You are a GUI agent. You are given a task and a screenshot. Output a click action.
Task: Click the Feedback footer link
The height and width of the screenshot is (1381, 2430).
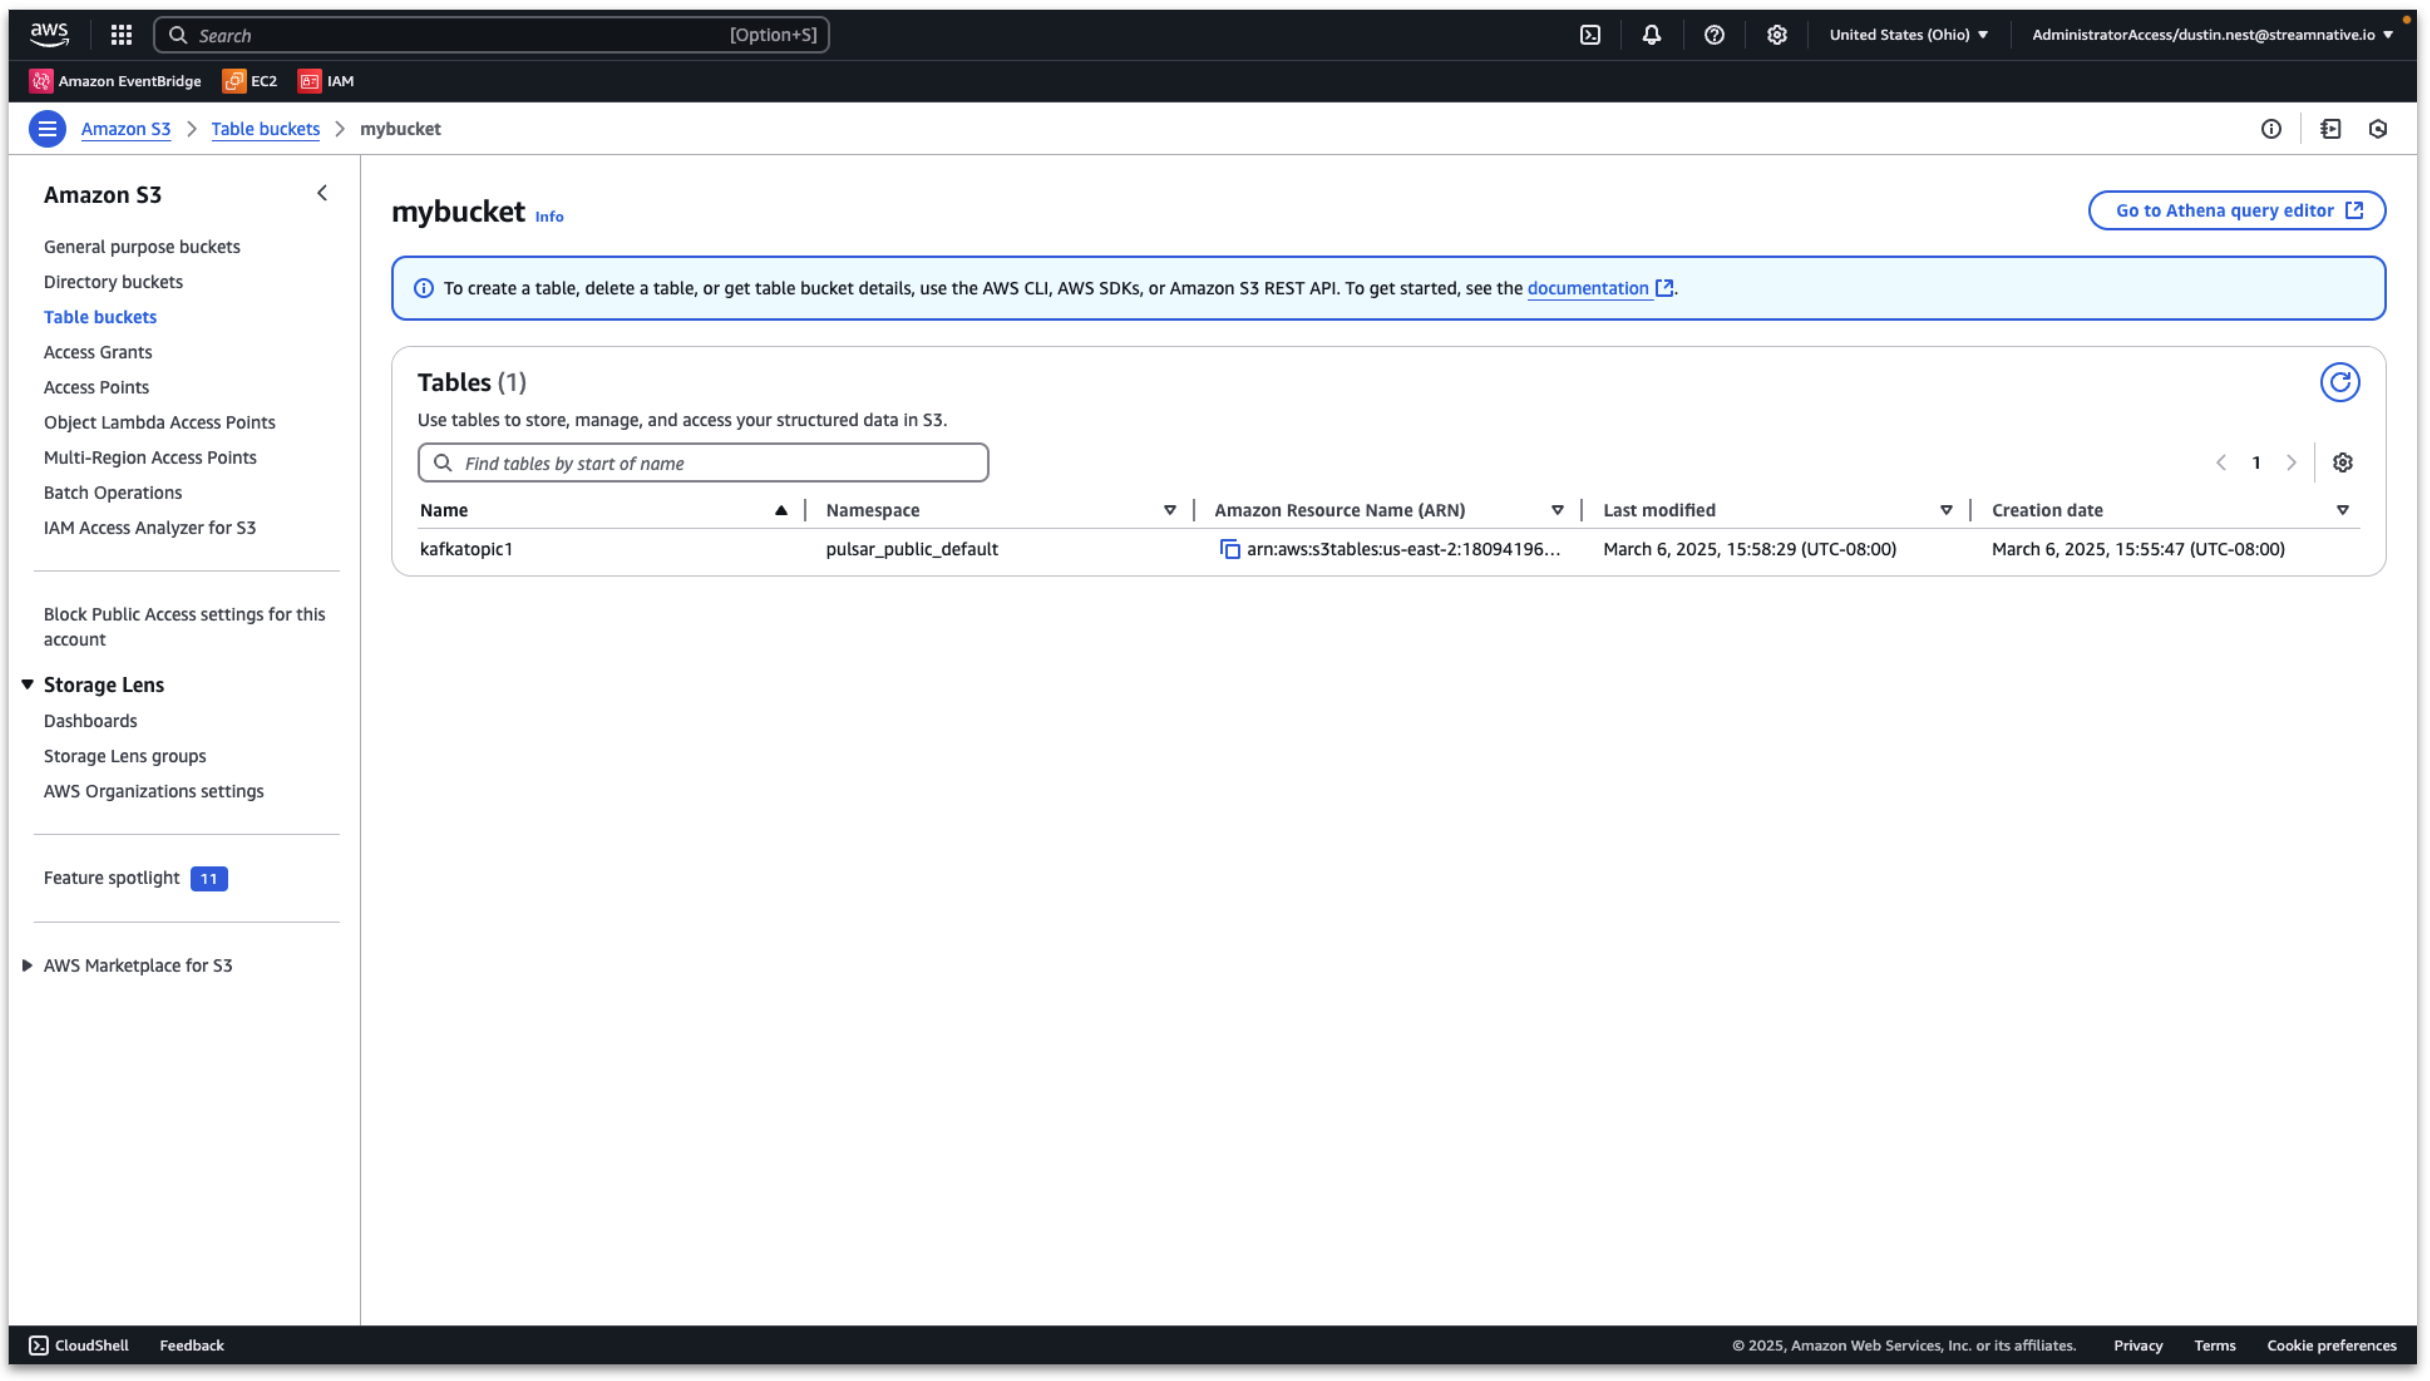click(x=192, y=1346)
